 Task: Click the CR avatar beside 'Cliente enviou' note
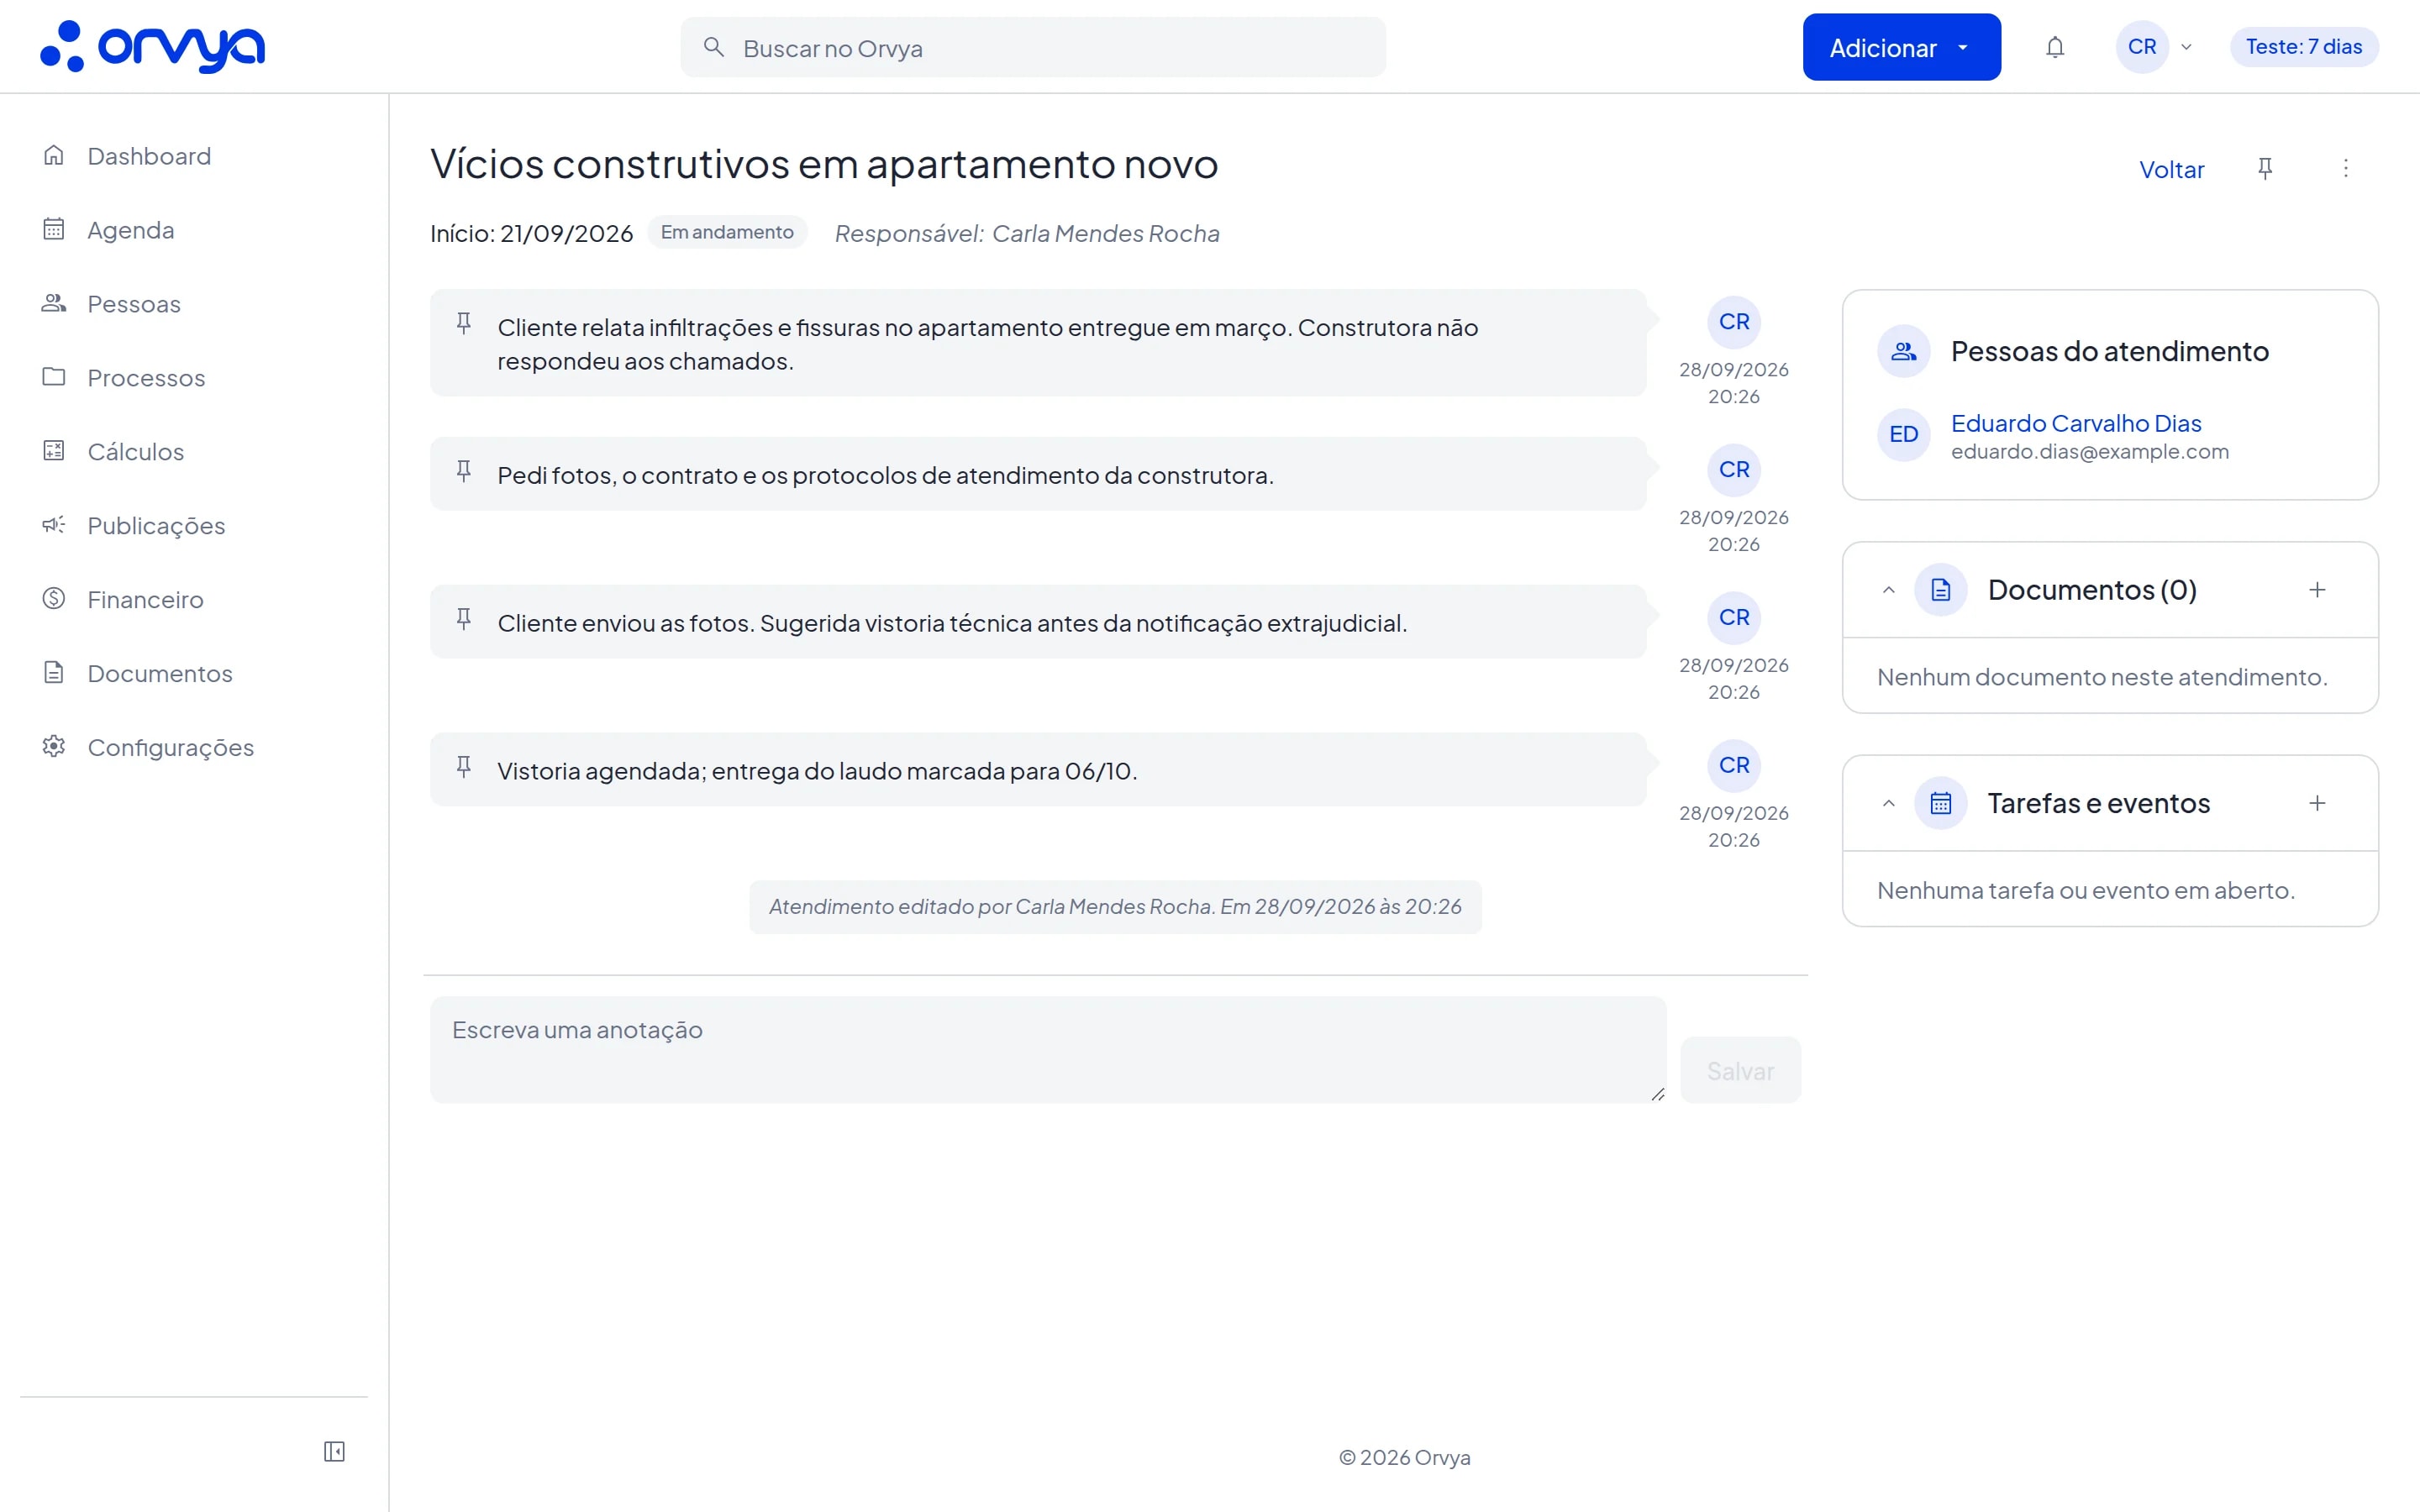point(1734,618)
